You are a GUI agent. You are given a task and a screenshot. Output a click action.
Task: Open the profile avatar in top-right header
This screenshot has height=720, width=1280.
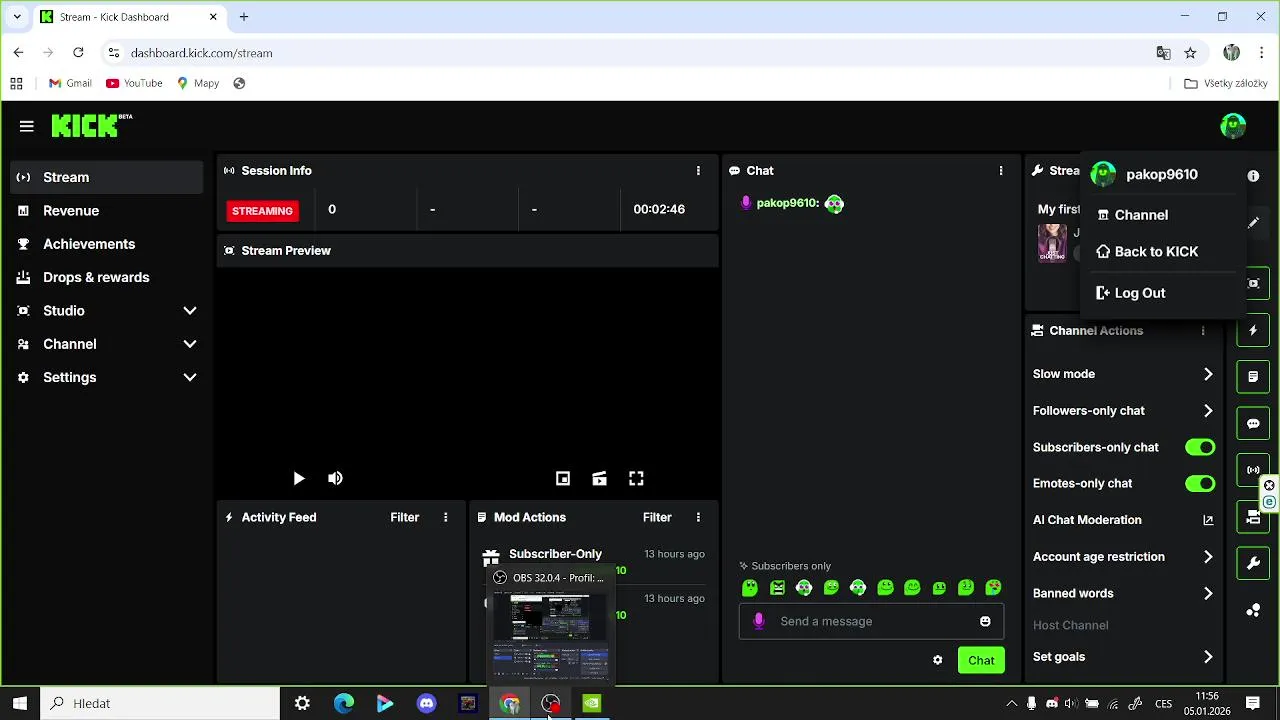pos(1233,126)
